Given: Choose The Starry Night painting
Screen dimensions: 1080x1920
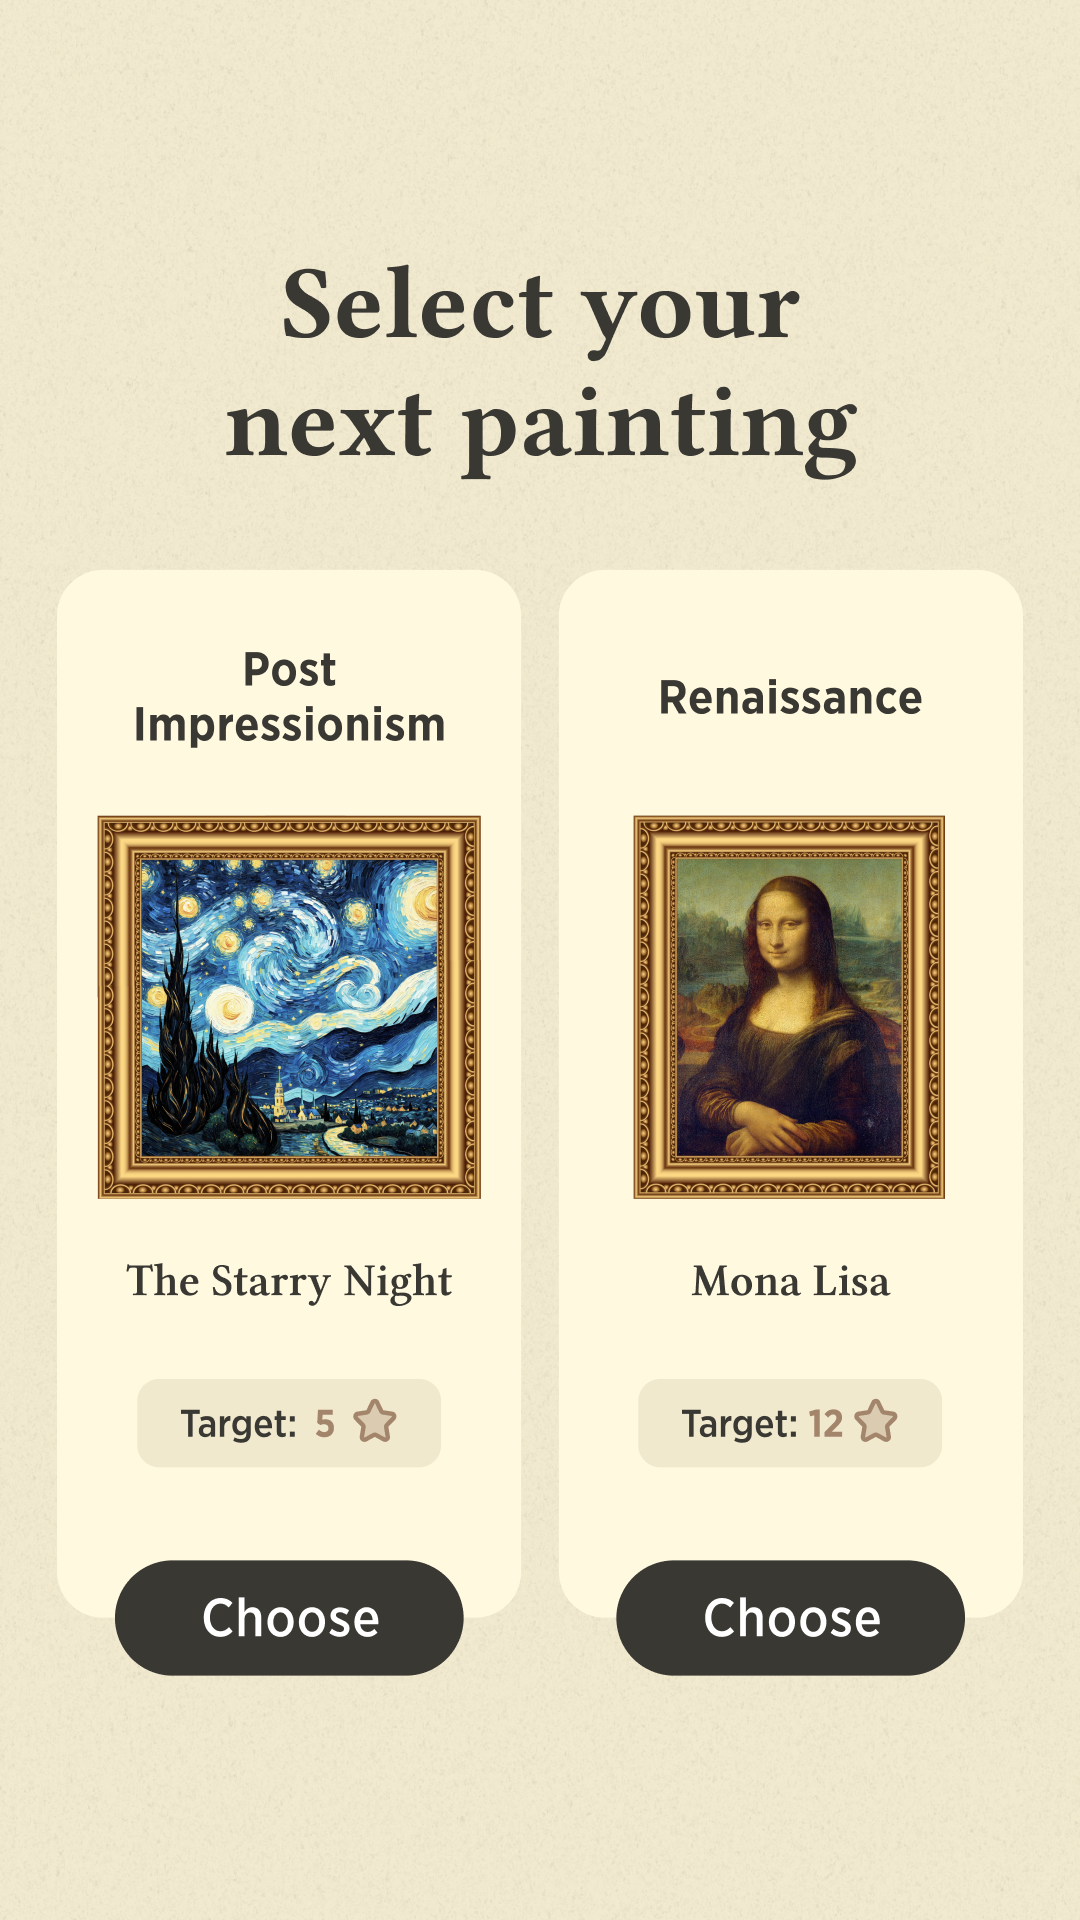Looking at the screenshot, I should pos(289,1617).
